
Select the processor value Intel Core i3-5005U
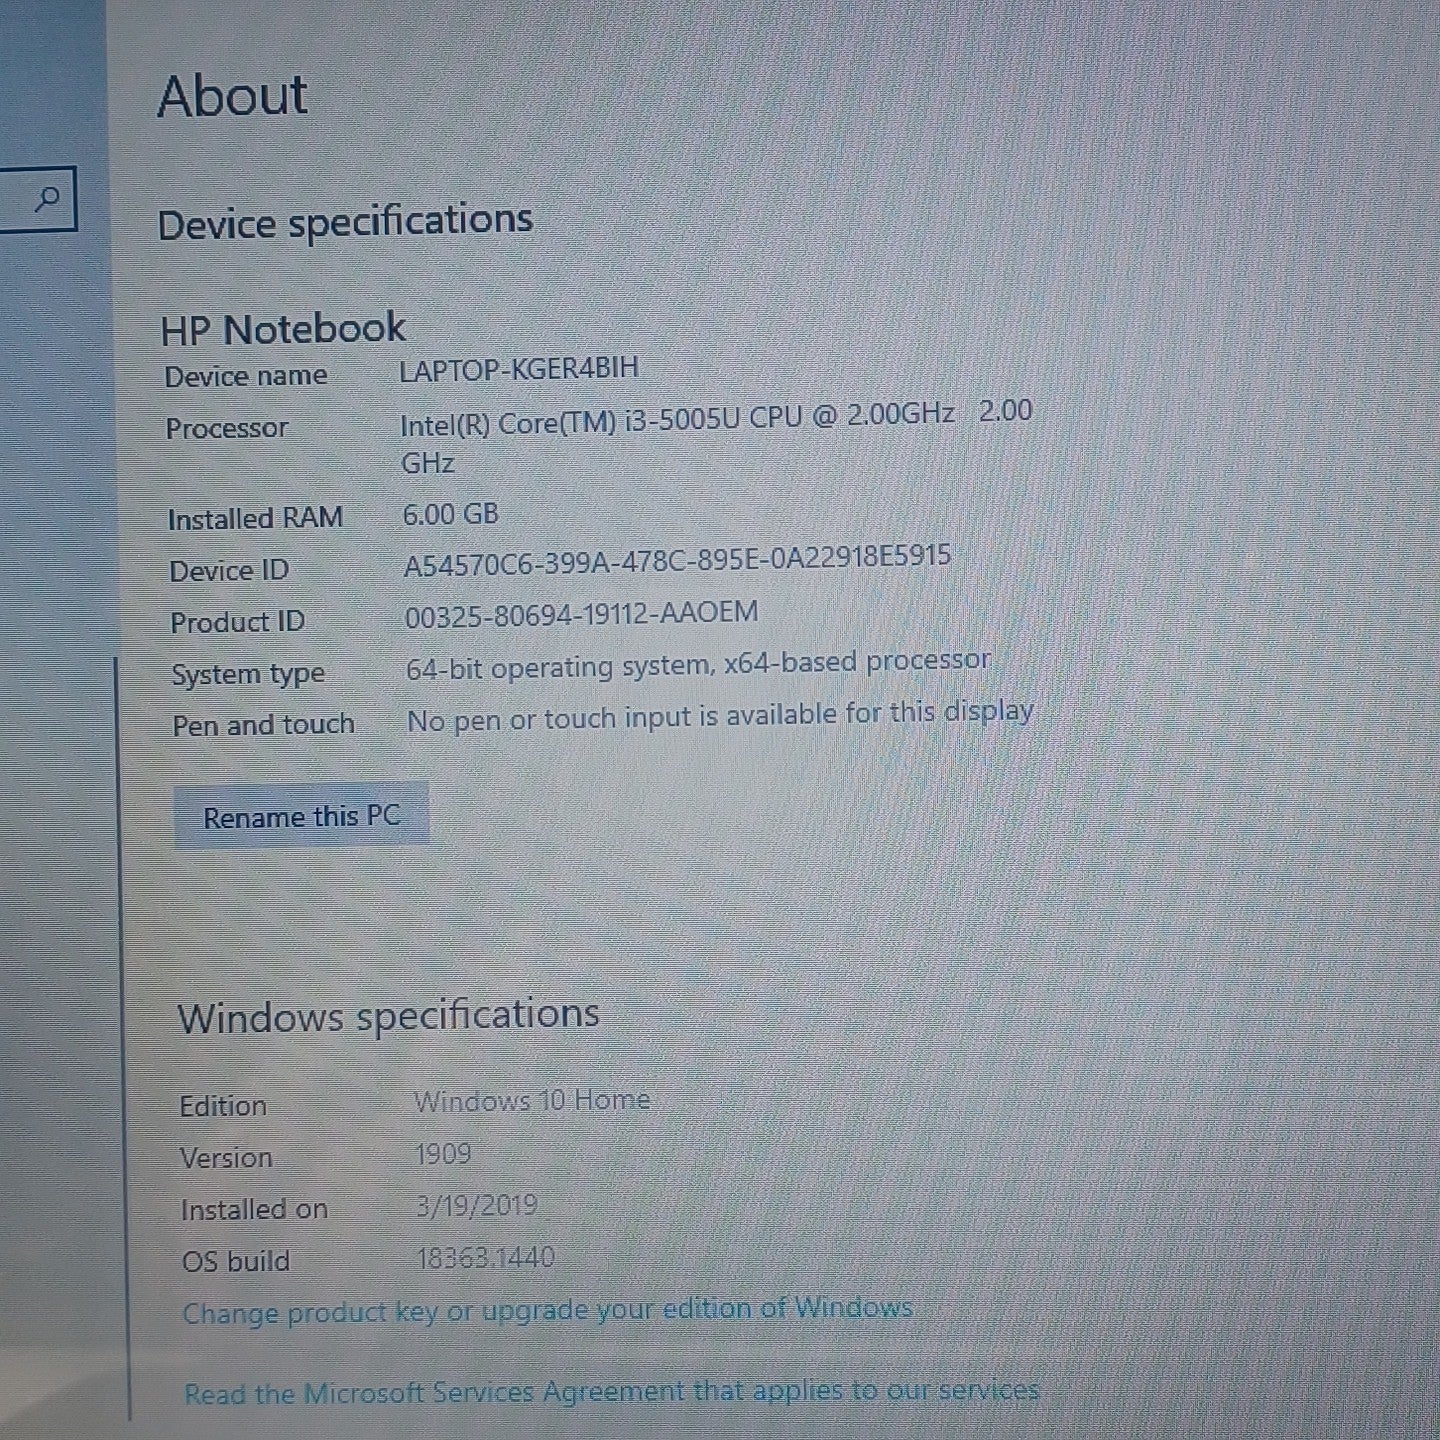pos(716,437)
